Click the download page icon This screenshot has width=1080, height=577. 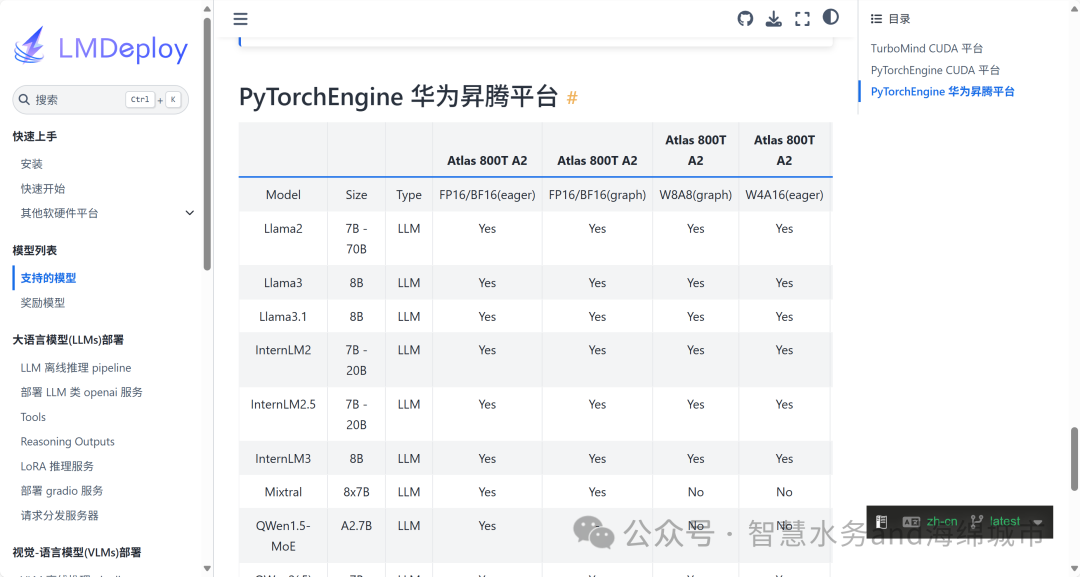[x=773, y=19]
